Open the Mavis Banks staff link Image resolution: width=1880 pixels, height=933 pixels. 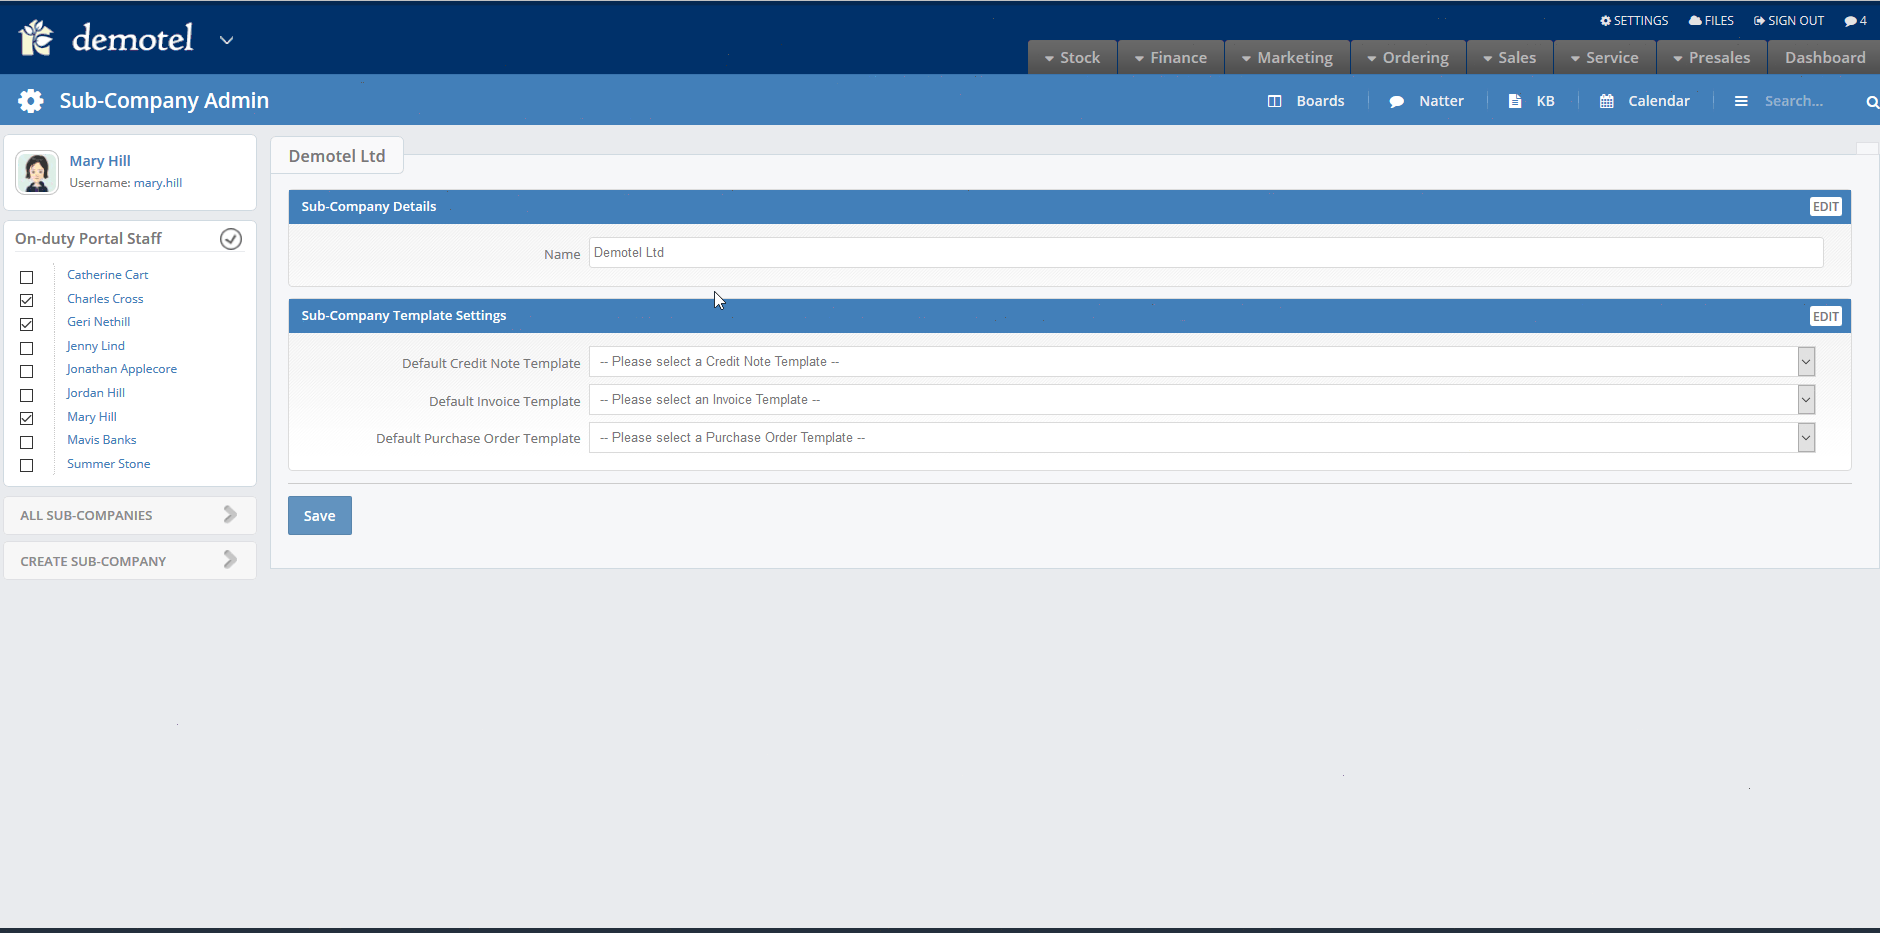pyautogui.click(x=101, y=440)
